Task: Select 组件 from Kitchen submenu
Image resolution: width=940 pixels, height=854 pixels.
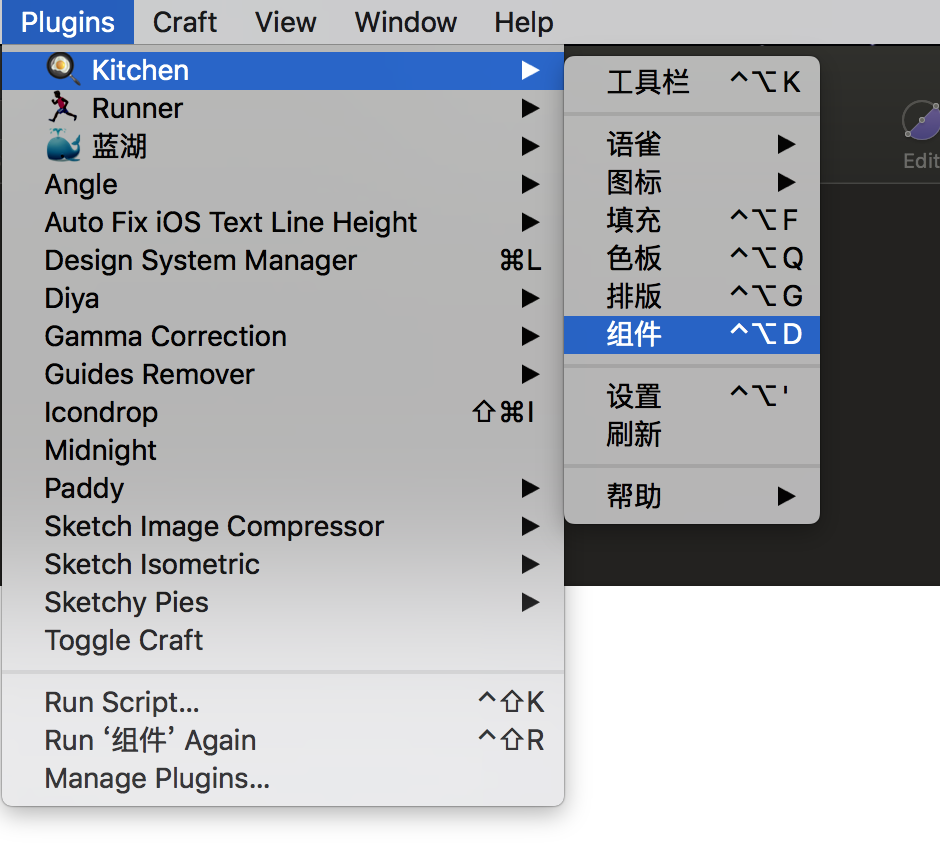Action: (634, 334)
